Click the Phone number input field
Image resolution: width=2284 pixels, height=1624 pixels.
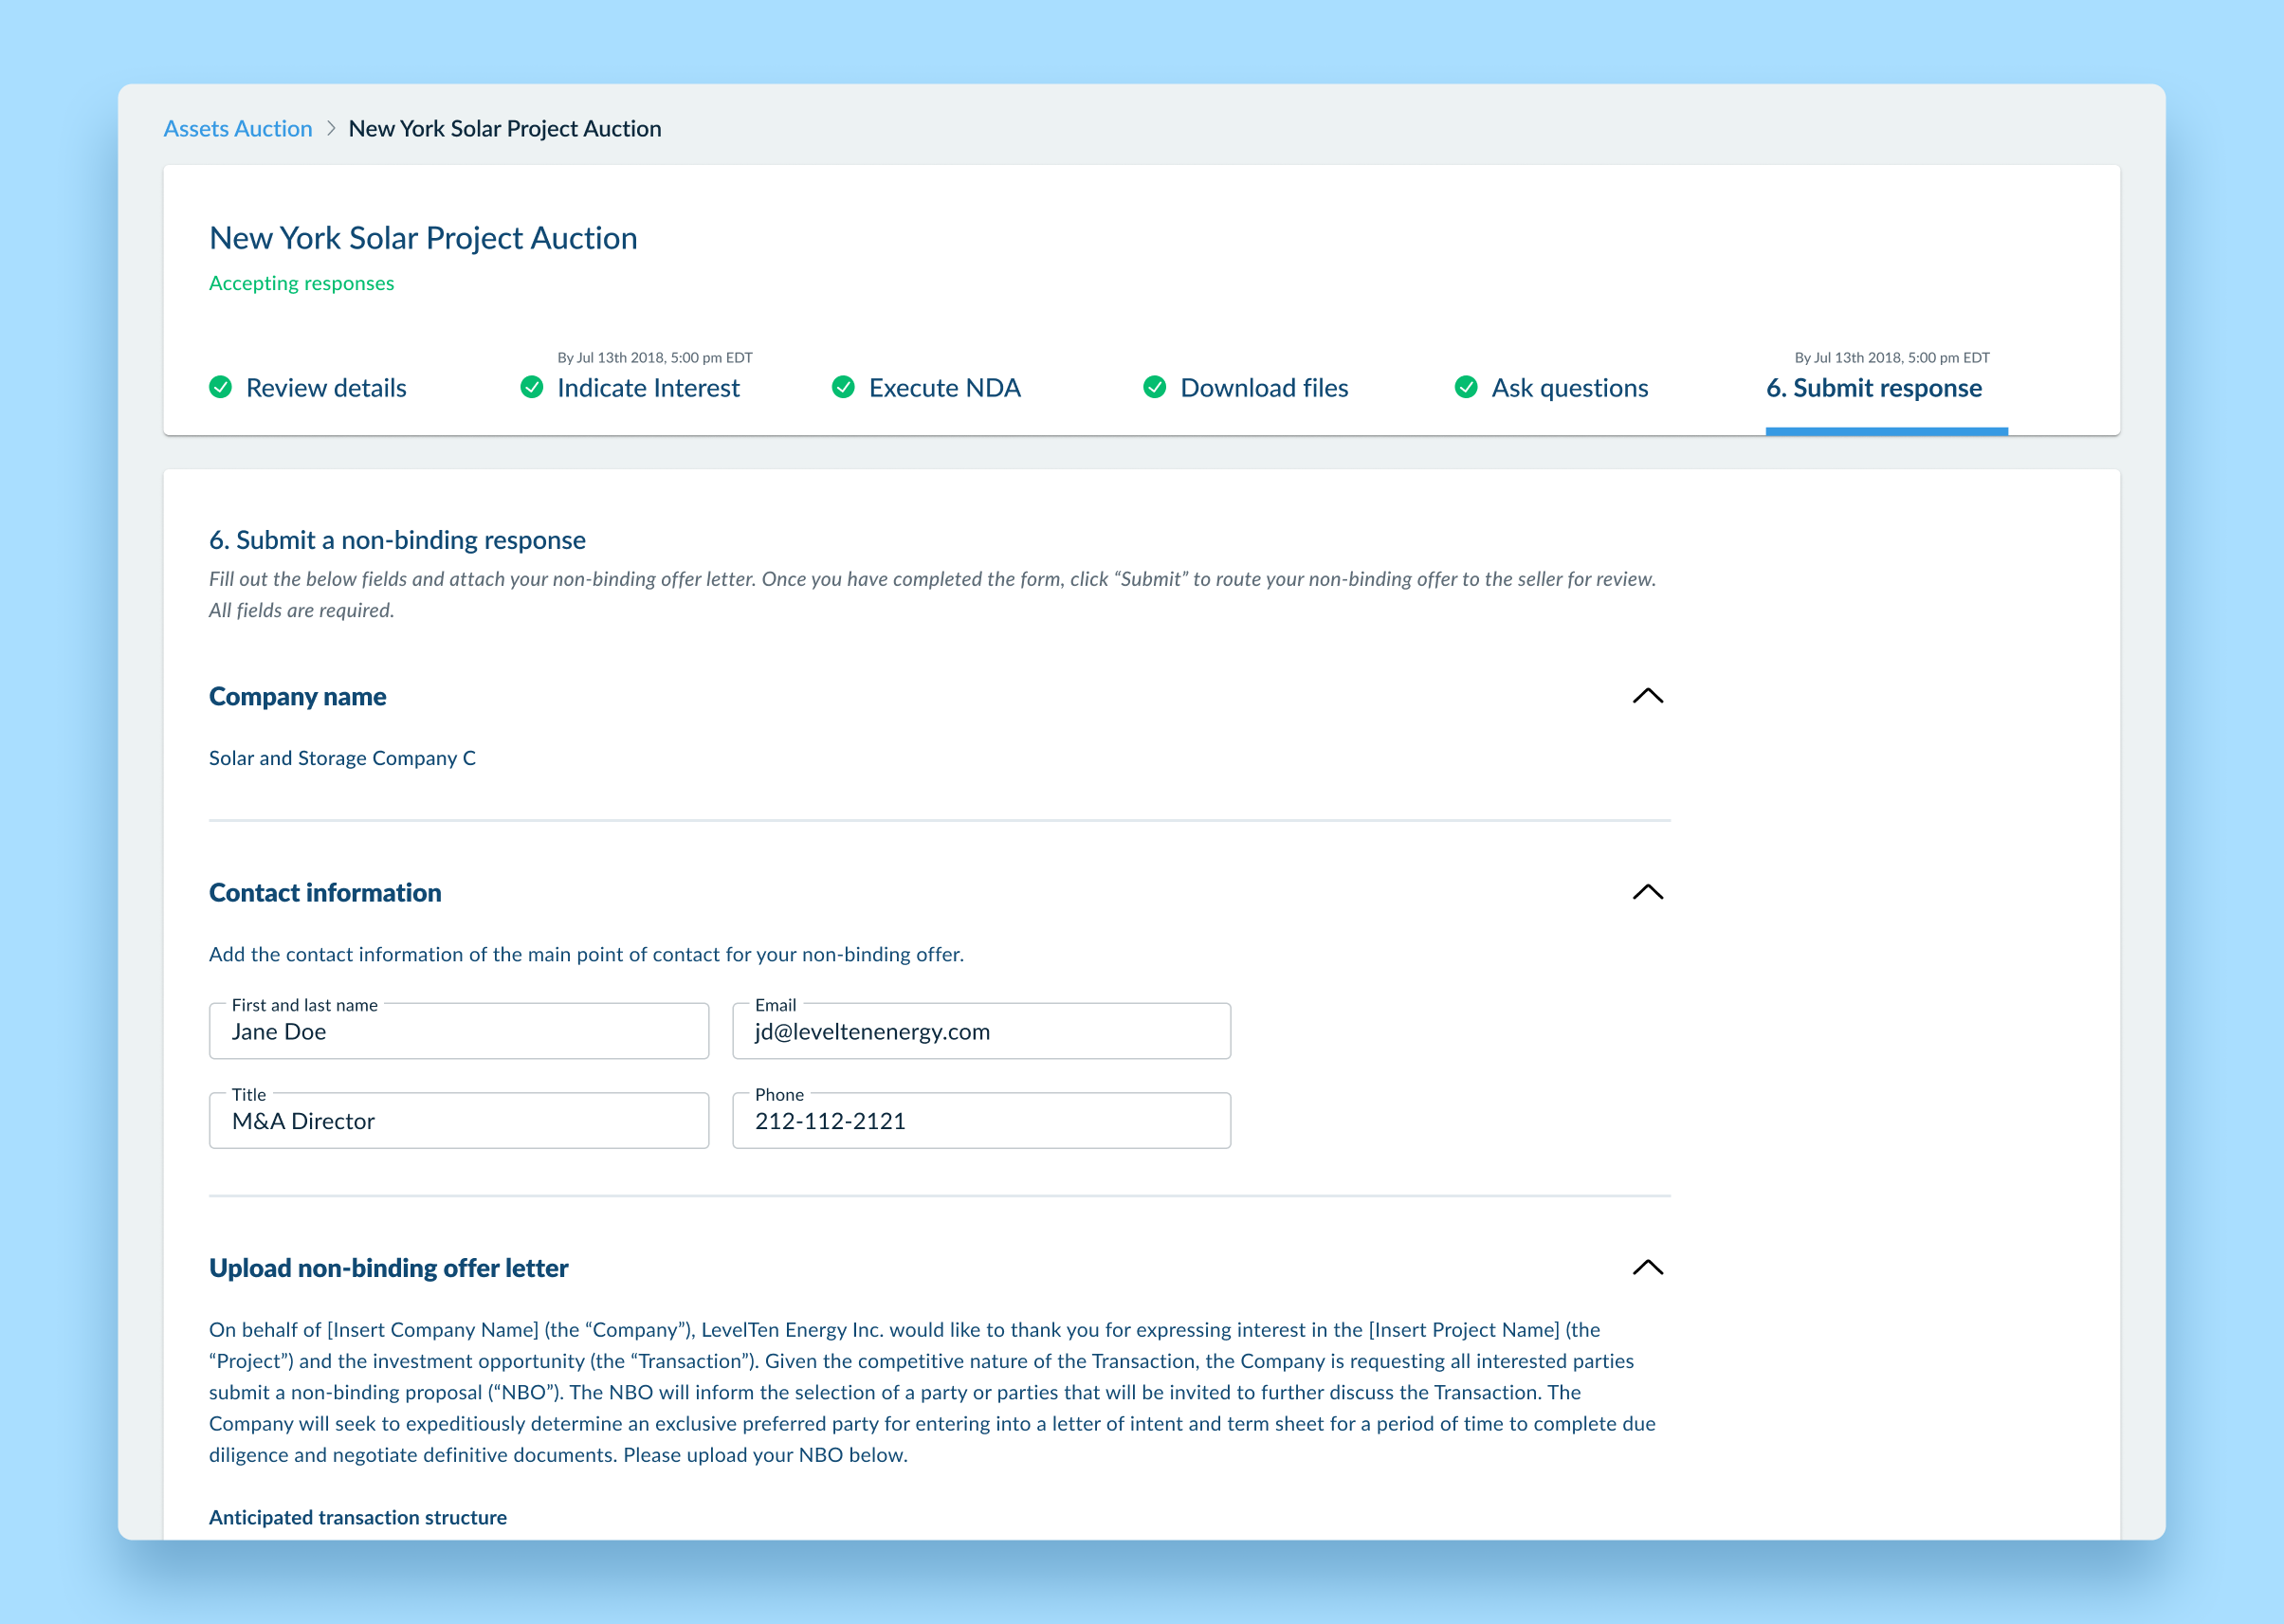(981, 1121)
